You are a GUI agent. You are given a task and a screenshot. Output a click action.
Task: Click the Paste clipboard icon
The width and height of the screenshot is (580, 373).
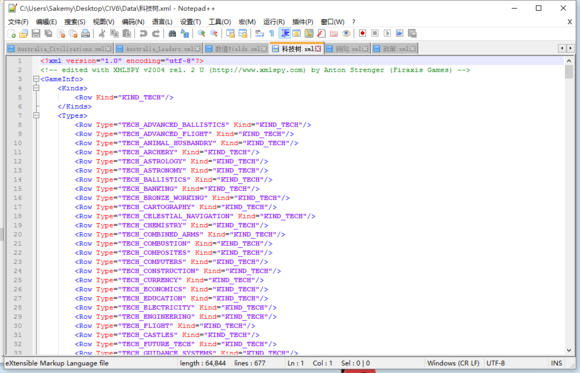coord(127,34)
